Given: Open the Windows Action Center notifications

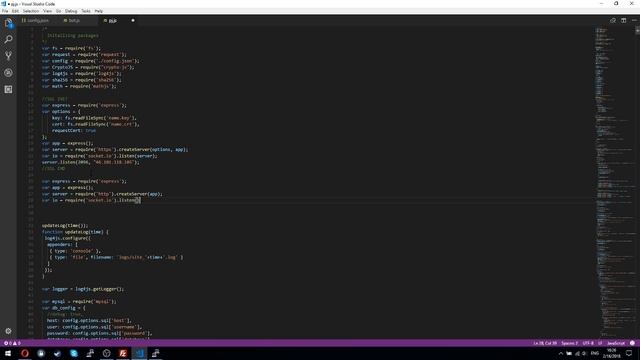Looking at the screenshot, I should [x=630, y=353].
